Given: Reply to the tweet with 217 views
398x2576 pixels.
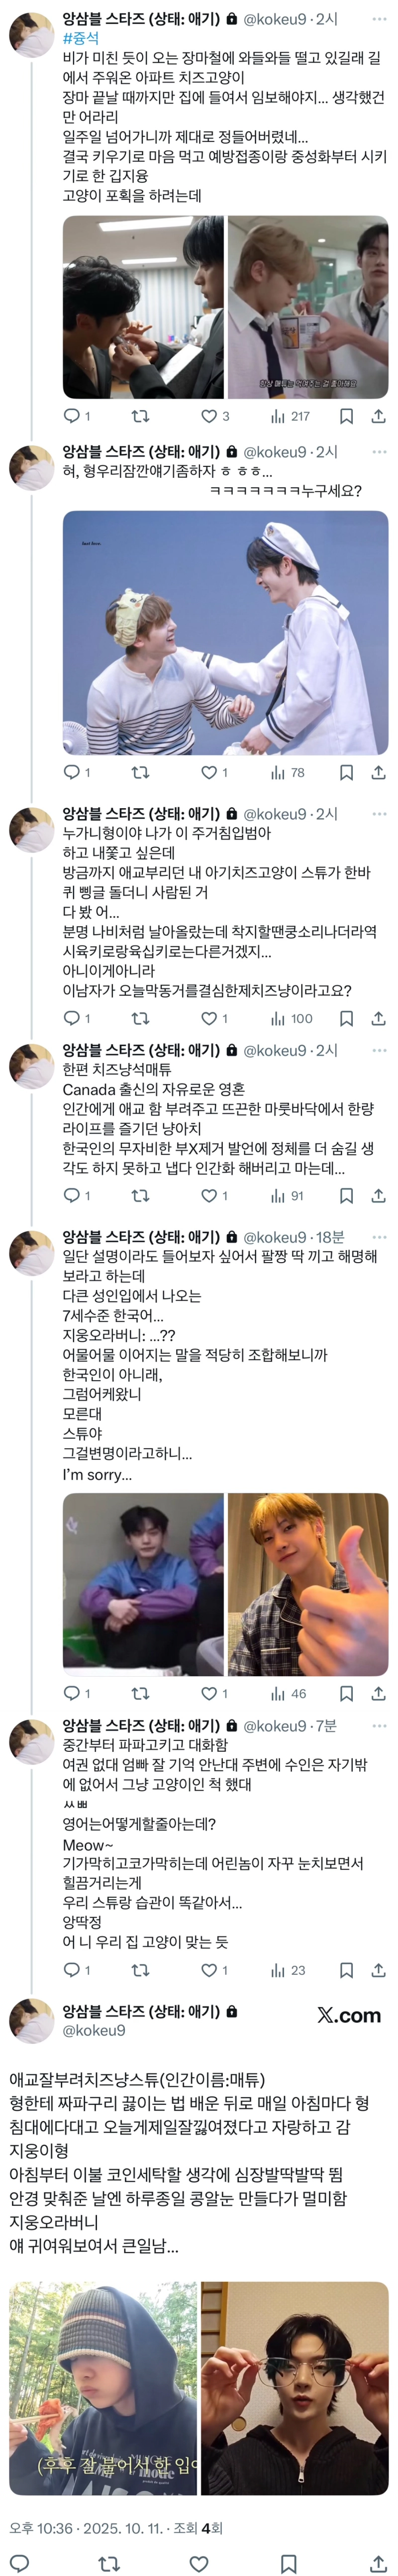Looking at the screenshot, I should pos(71,416).
